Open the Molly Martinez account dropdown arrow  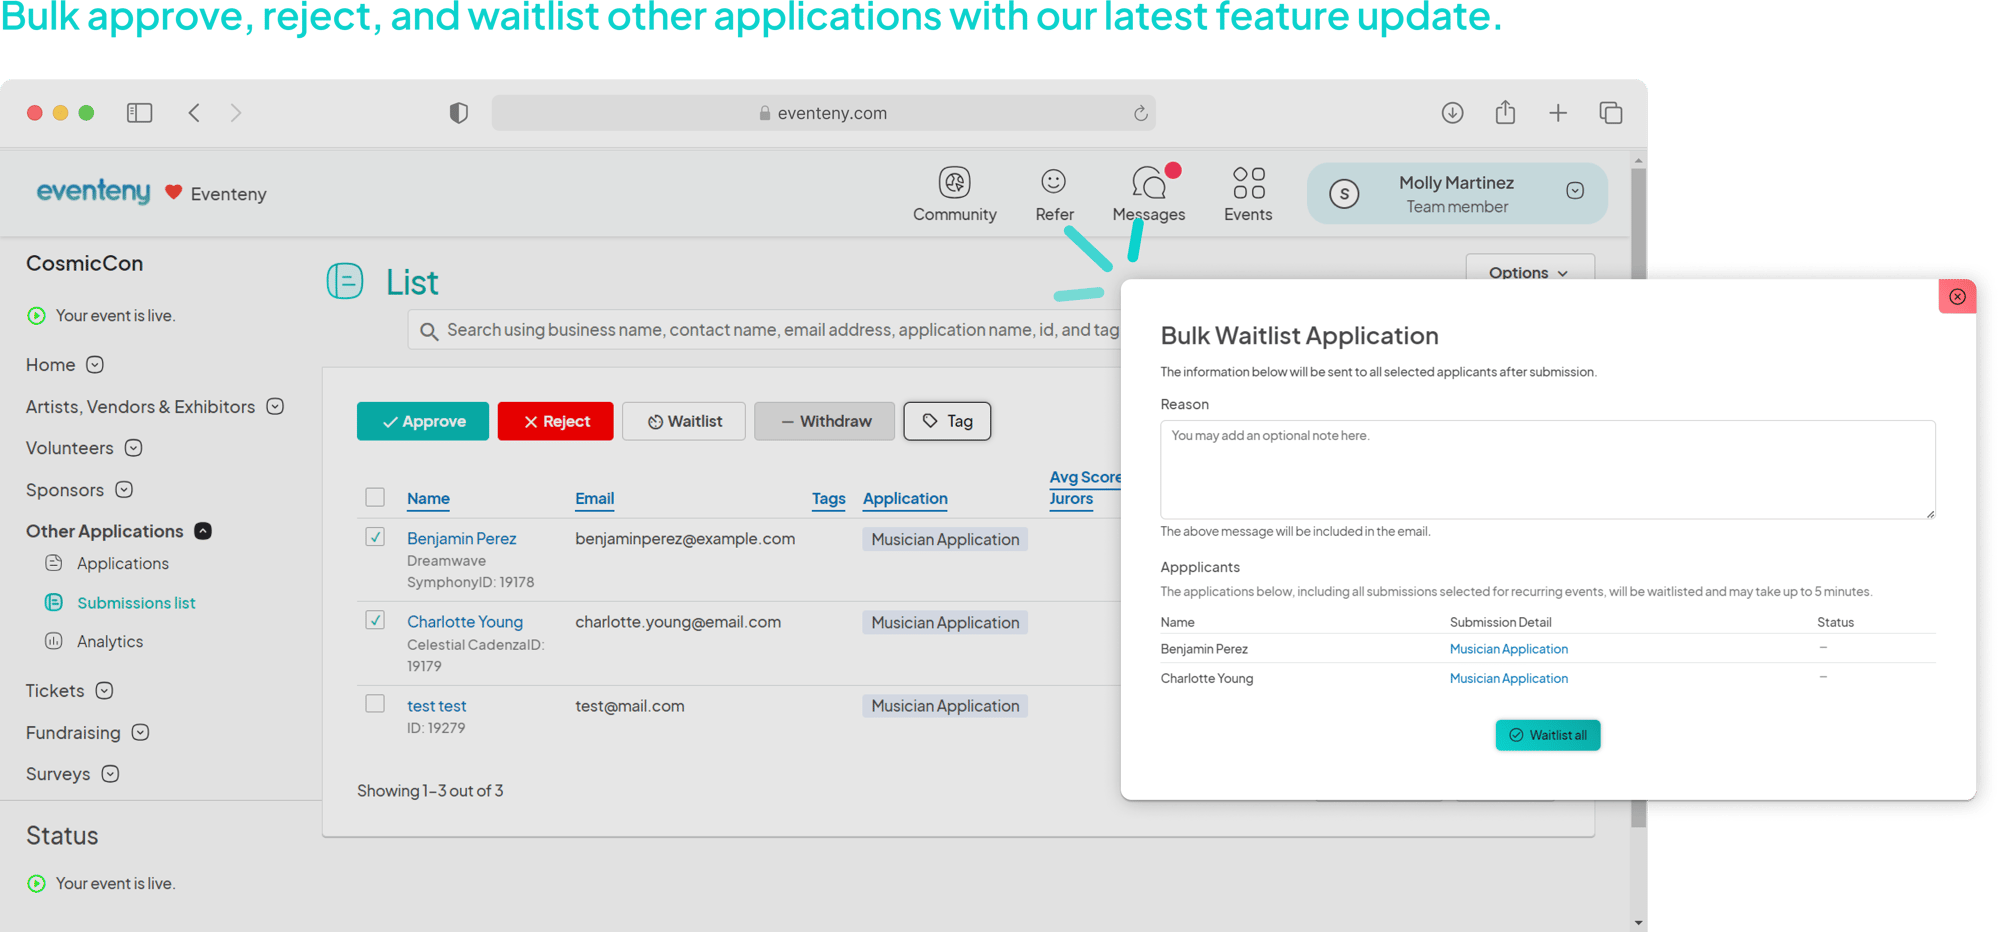(x=1575, y=191)
